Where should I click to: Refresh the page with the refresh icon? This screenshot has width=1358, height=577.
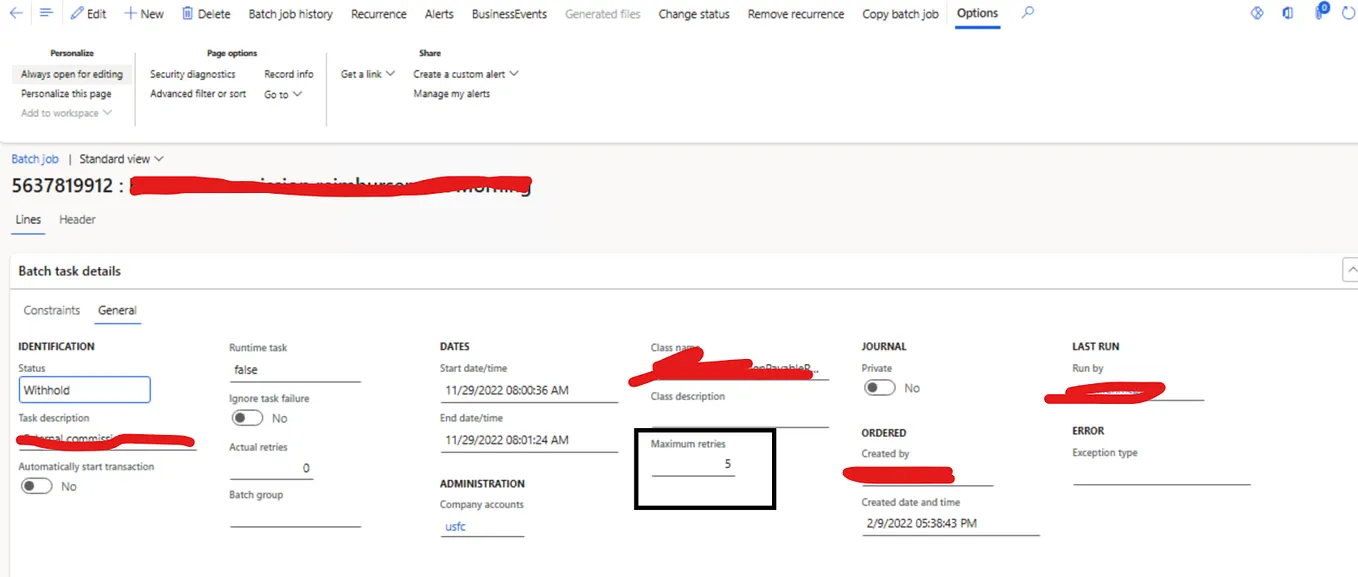1349,13
